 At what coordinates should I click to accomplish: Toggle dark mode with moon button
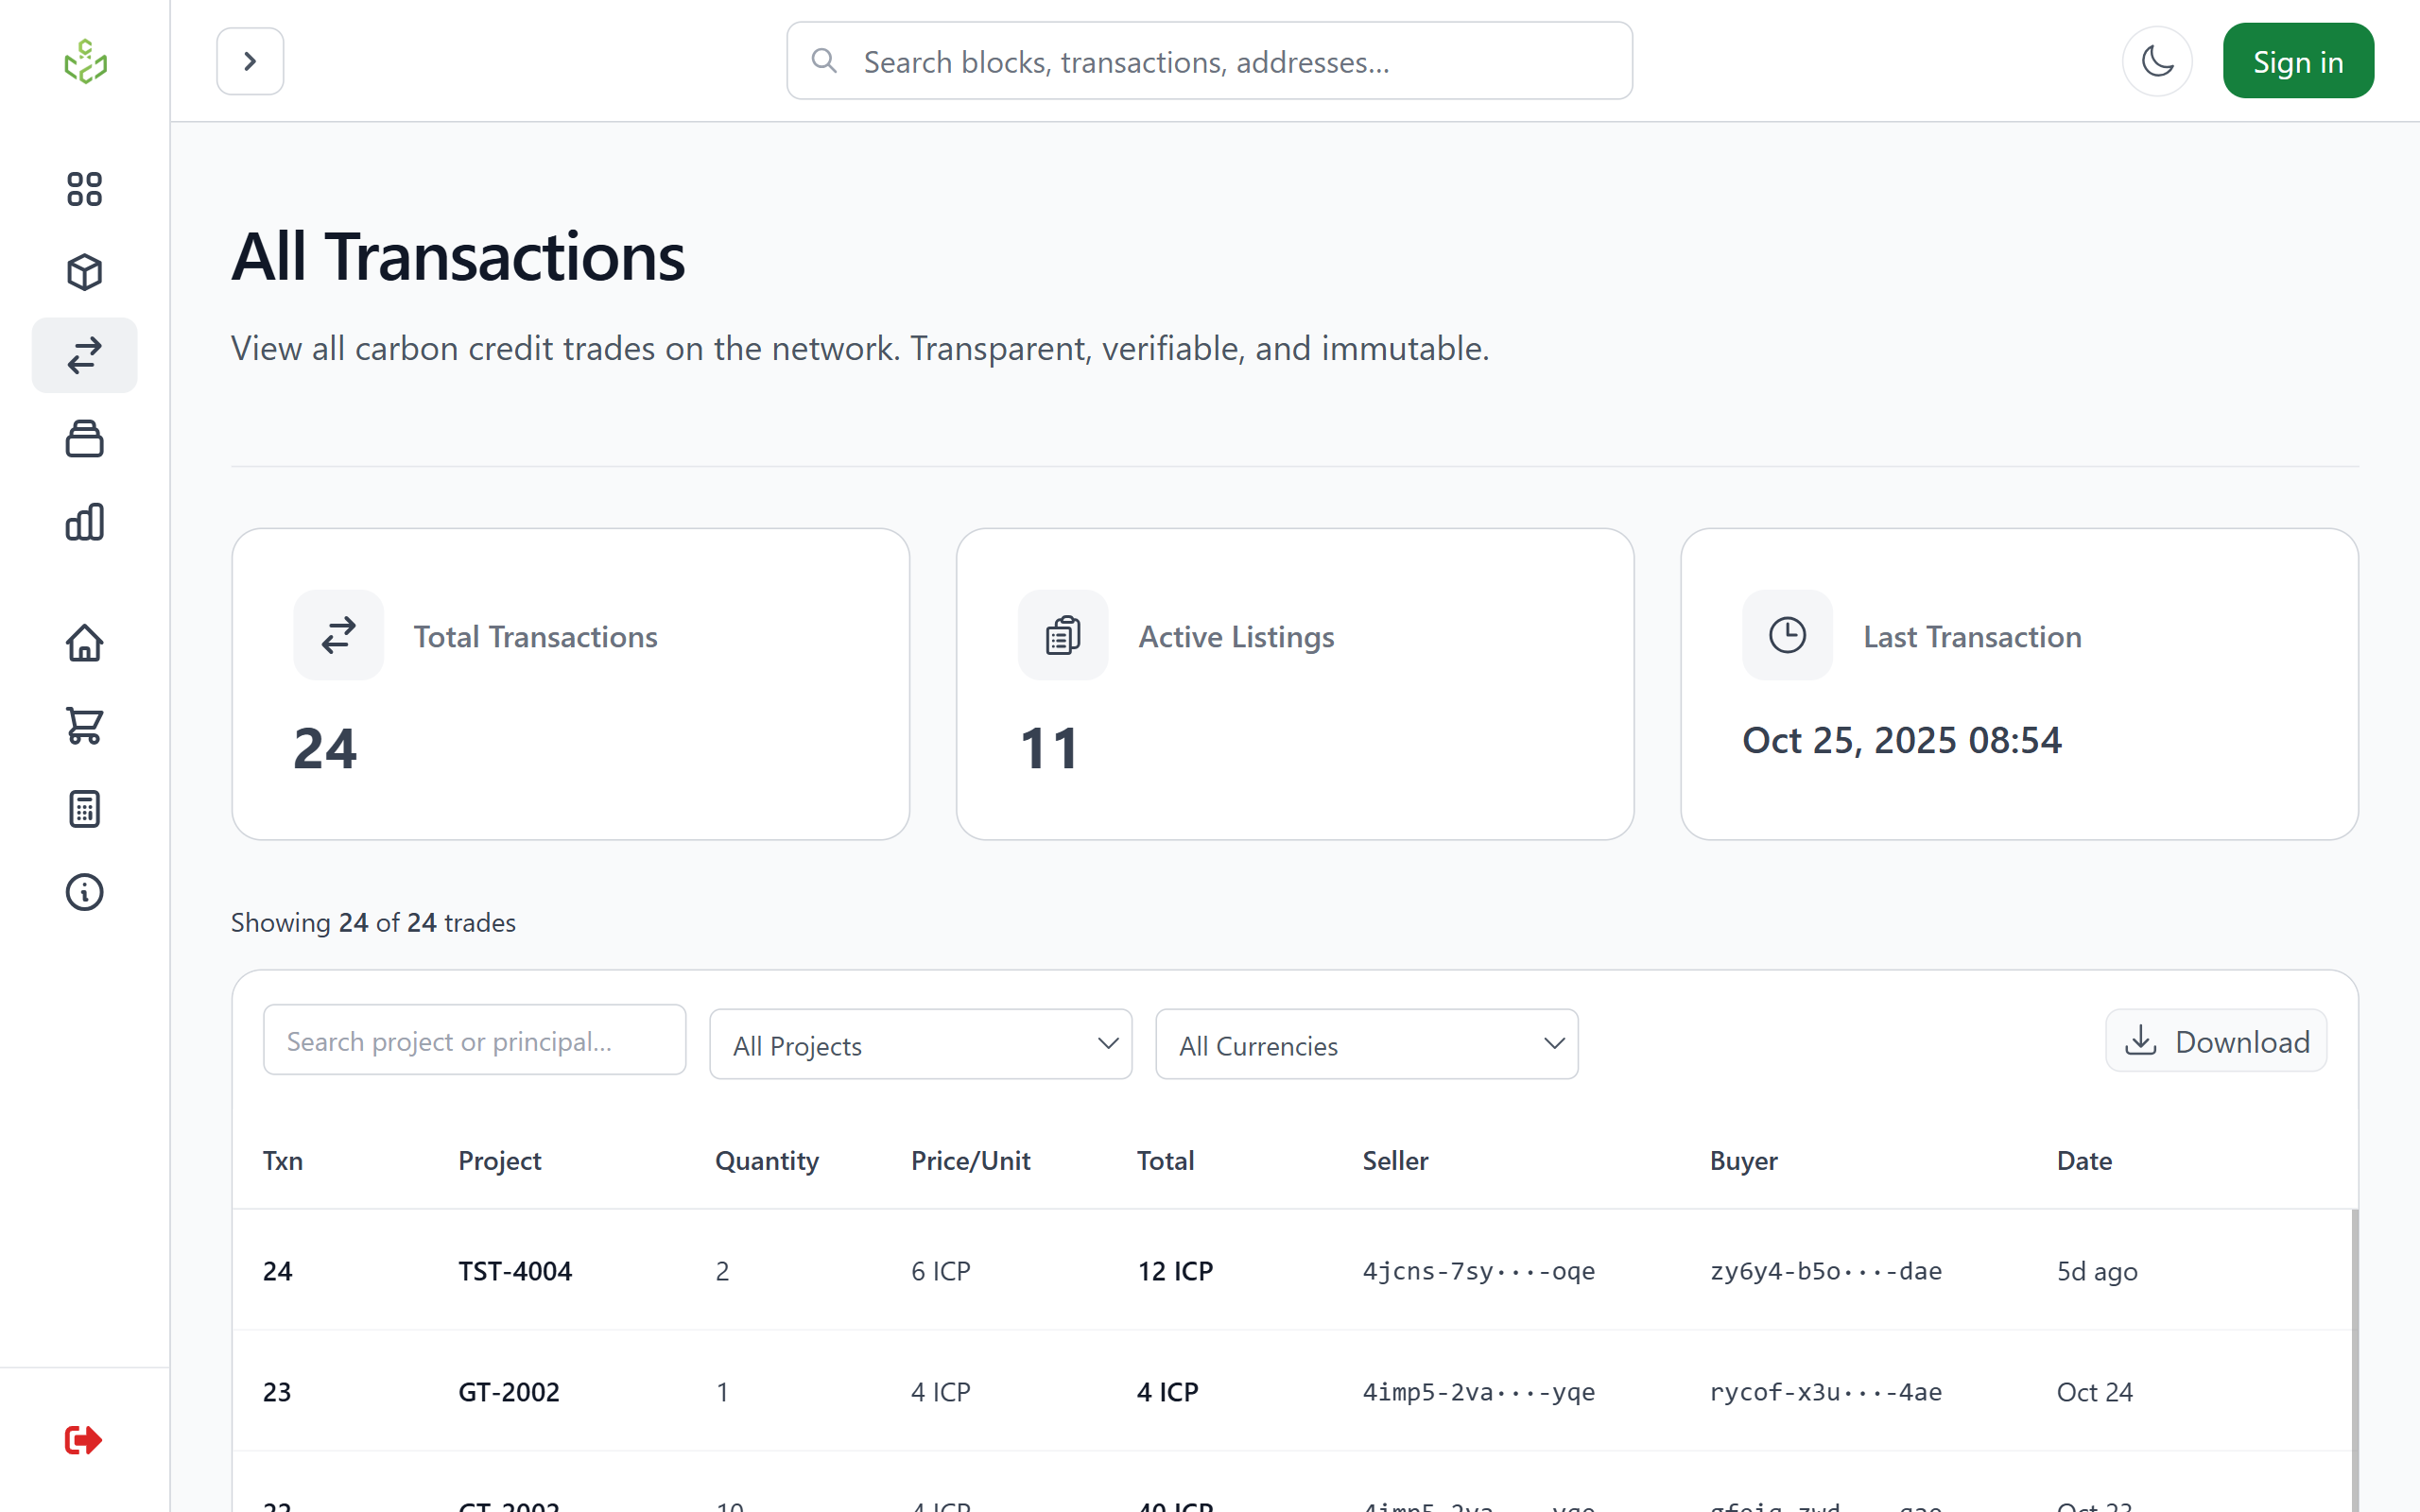click(2157, 62)
